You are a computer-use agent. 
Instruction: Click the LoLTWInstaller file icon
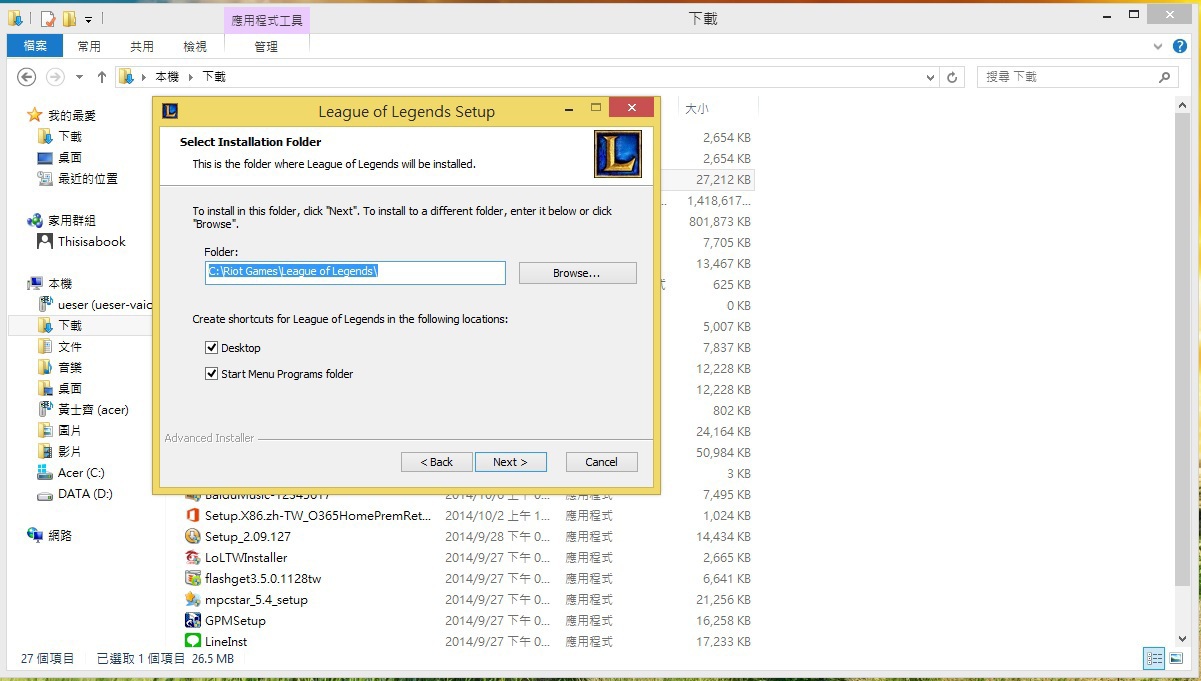193,558
